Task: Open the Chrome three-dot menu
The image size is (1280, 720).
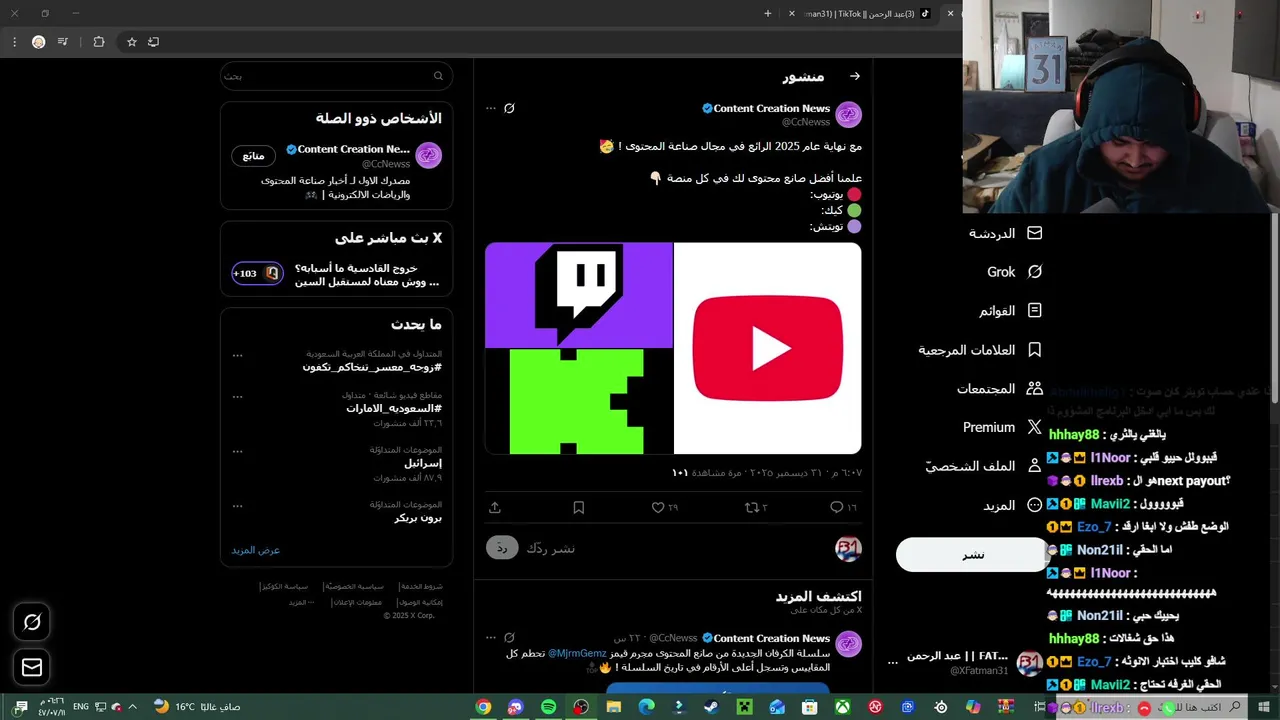Action: 14,42
